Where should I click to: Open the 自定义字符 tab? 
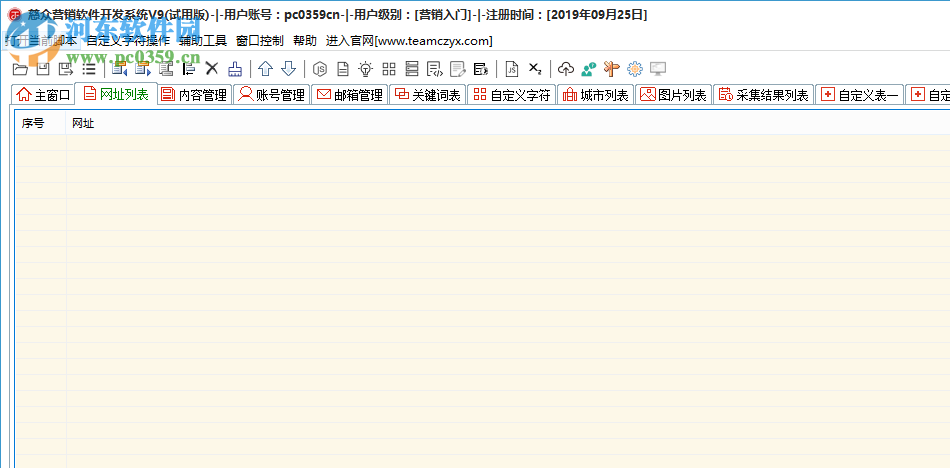click(512, 95)
